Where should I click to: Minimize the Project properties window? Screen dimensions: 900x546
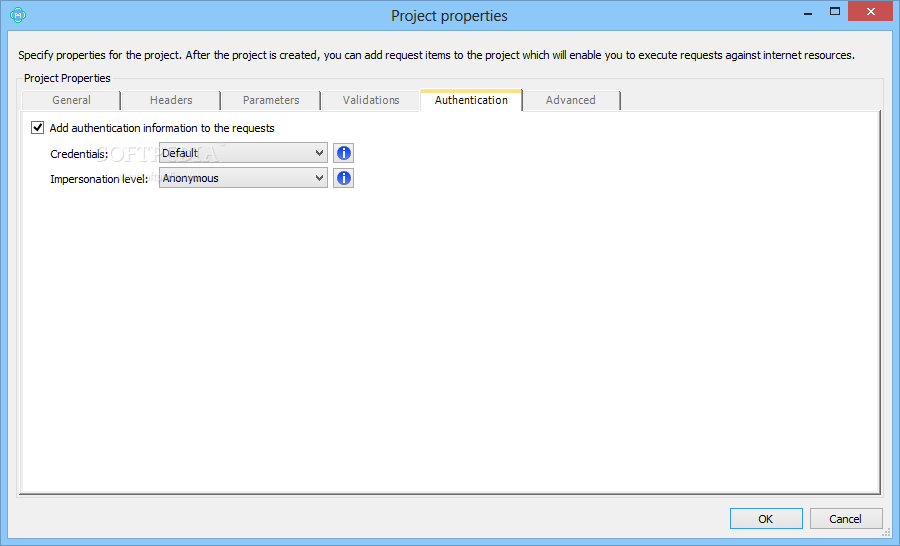point(808,12)
